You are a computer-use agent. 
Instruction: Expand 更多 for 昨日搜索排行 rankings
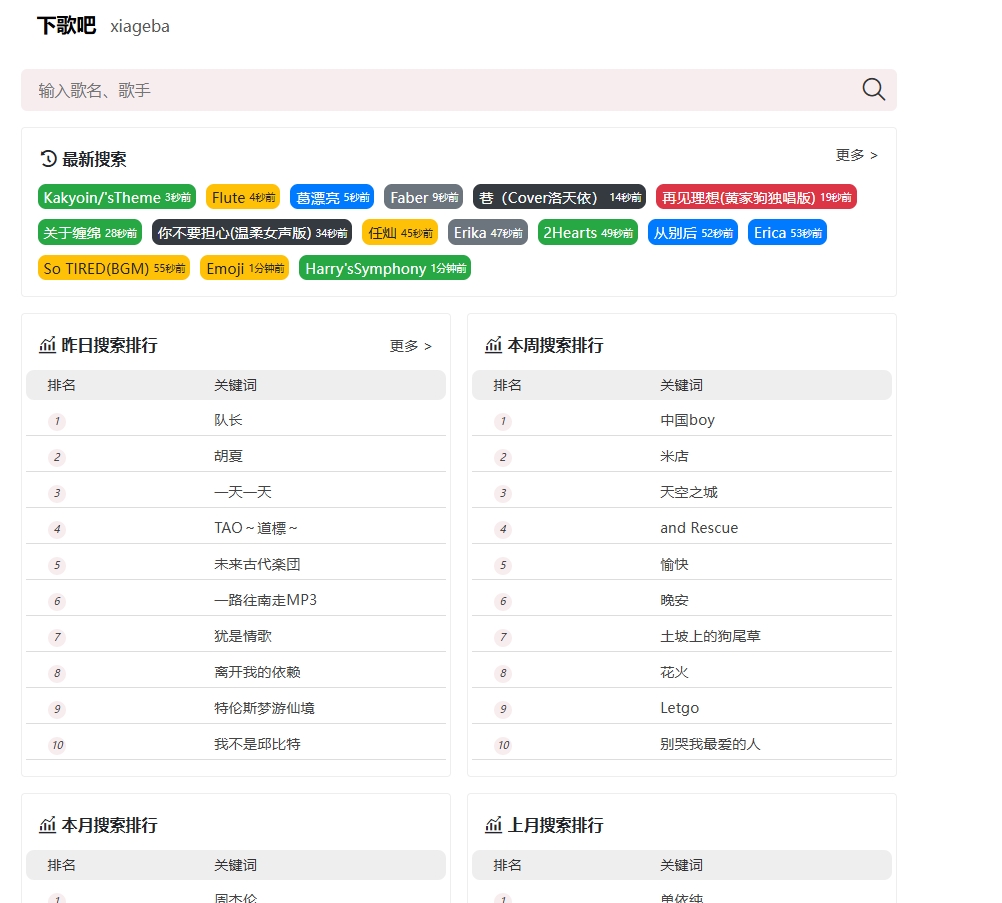tap(410, 346)
